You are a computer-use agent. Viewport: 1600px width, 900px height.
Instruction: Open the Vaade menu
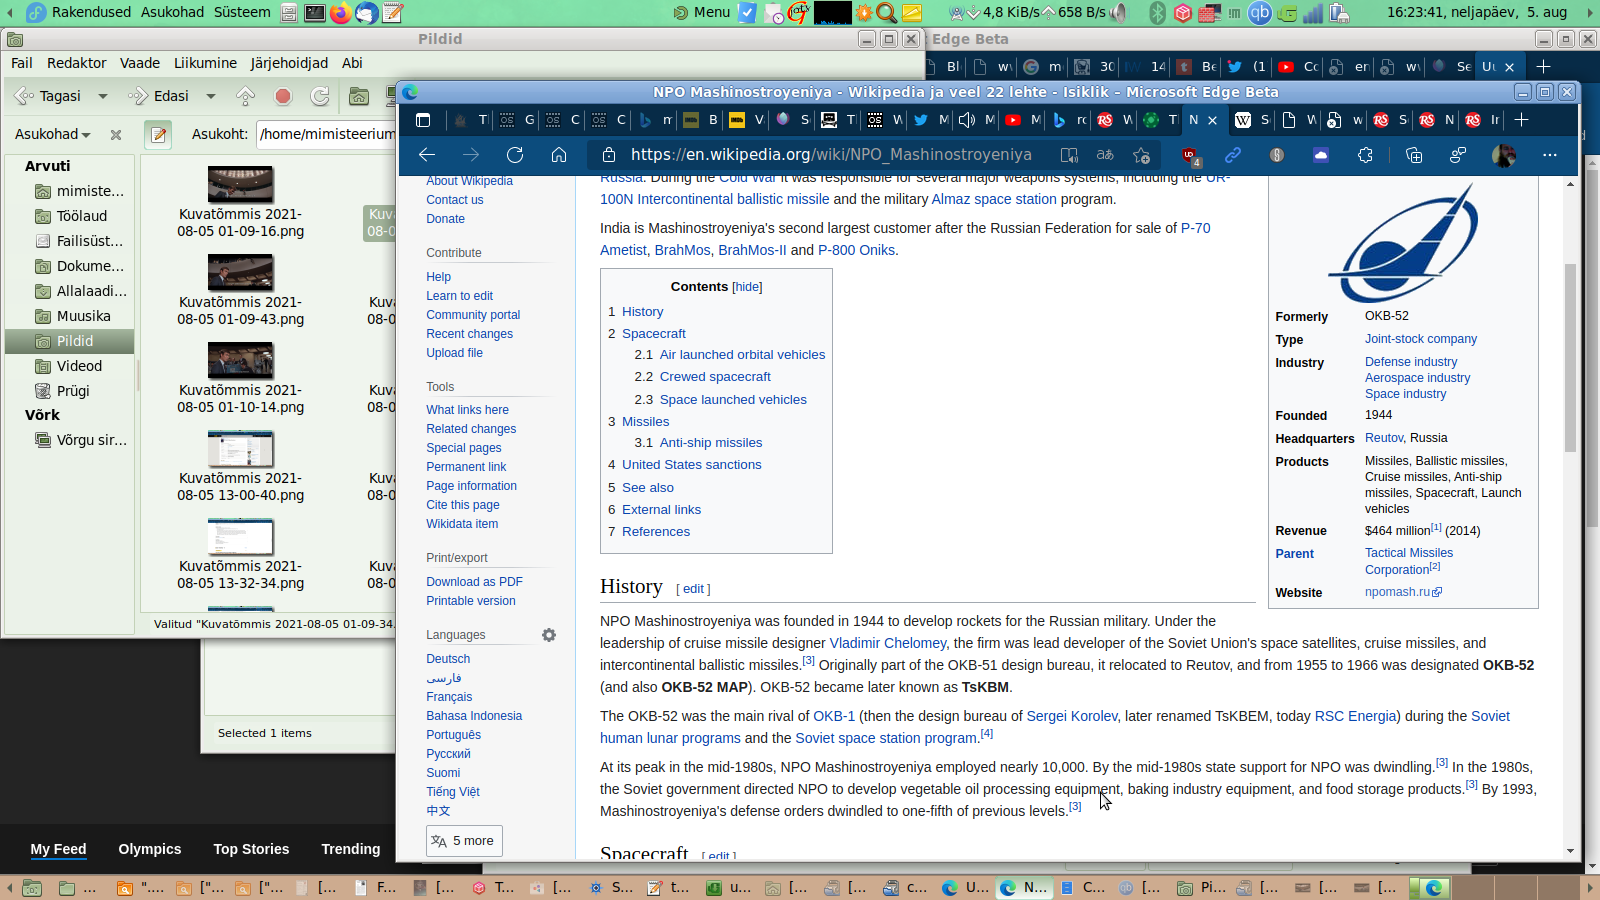coord(140,63)
